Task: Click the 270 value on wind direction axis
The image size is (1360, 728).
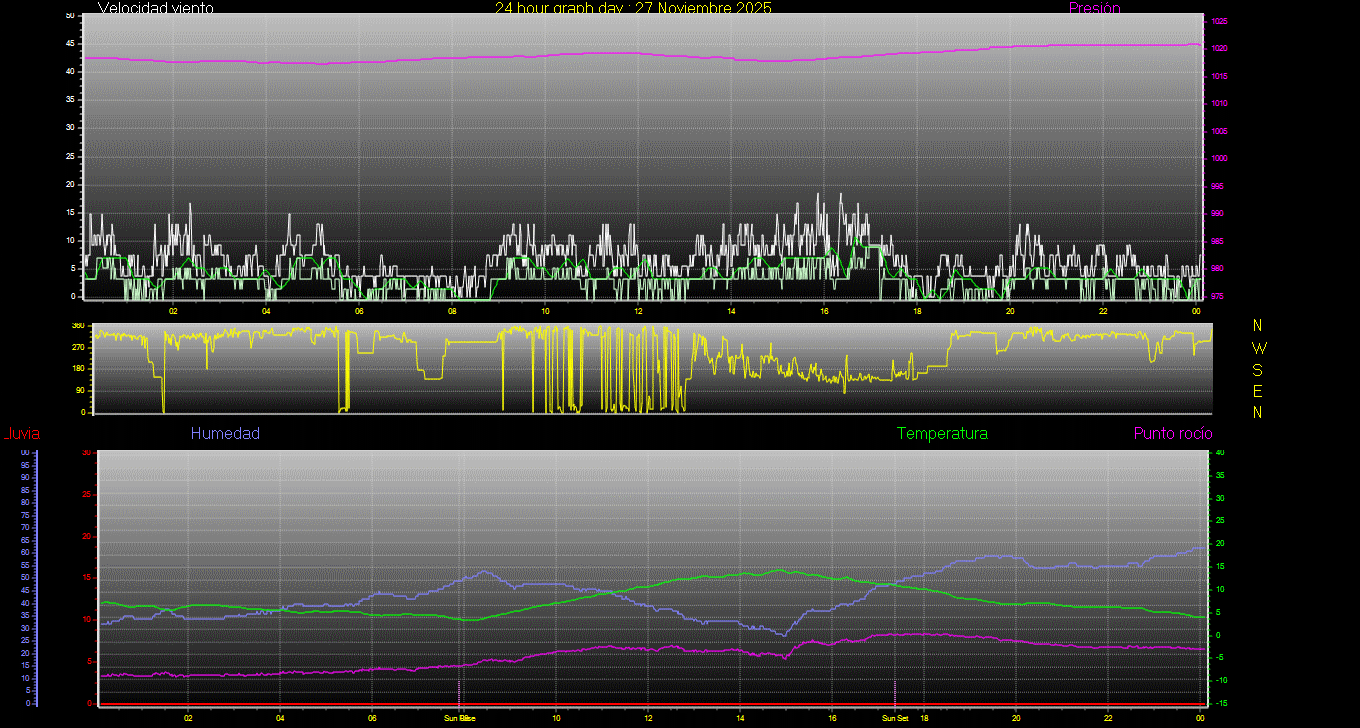Action: coord(78,347)
